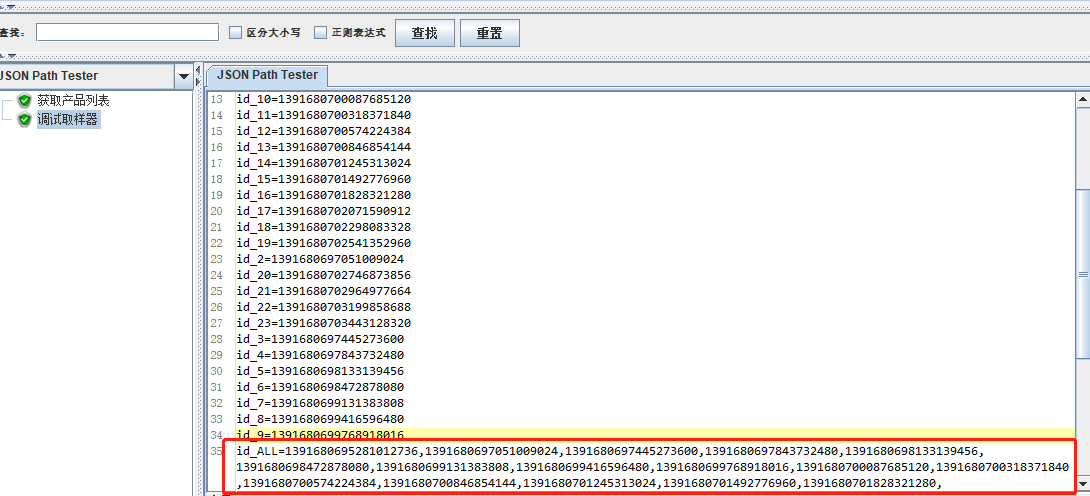Click line id_7=1391680699131383808
The width and height of the screenshot is (1090, 496).
click(320, 403)
